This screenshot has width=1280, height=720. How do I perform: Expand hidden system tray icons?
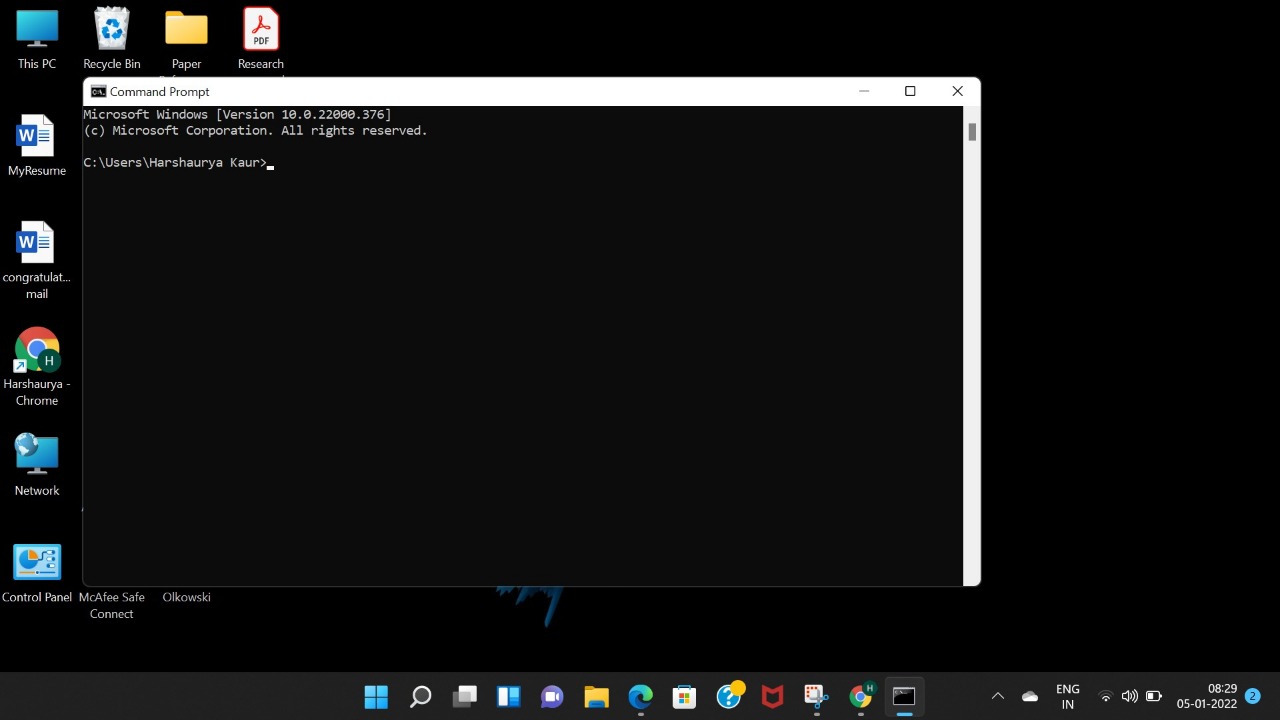click(x=997, y=696)
